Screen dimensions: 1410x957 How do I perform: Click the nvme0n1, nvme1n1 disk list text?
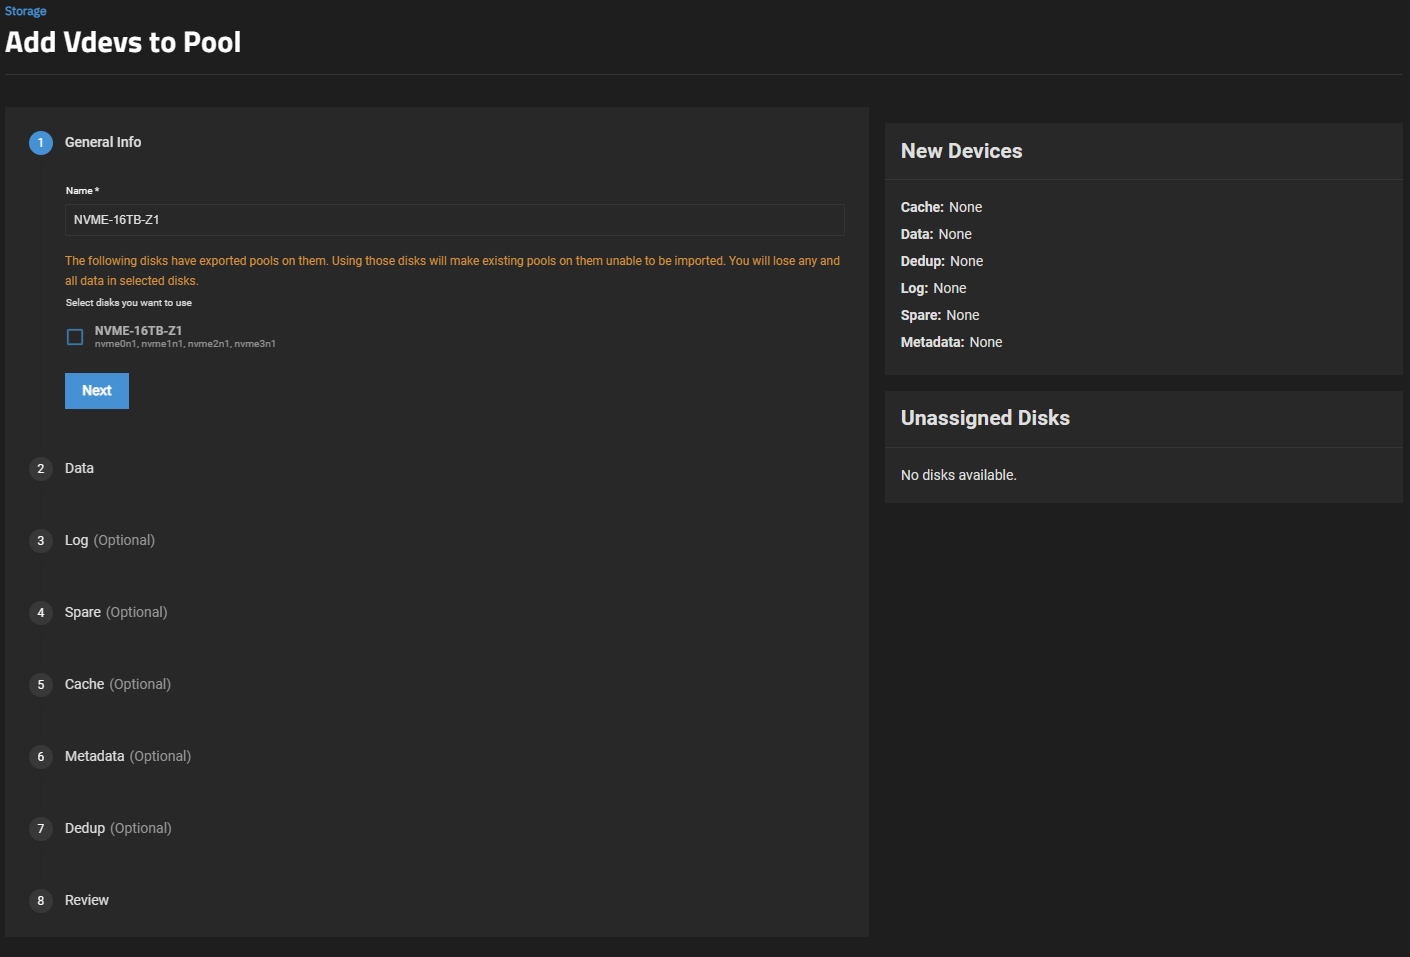[185, 344]
